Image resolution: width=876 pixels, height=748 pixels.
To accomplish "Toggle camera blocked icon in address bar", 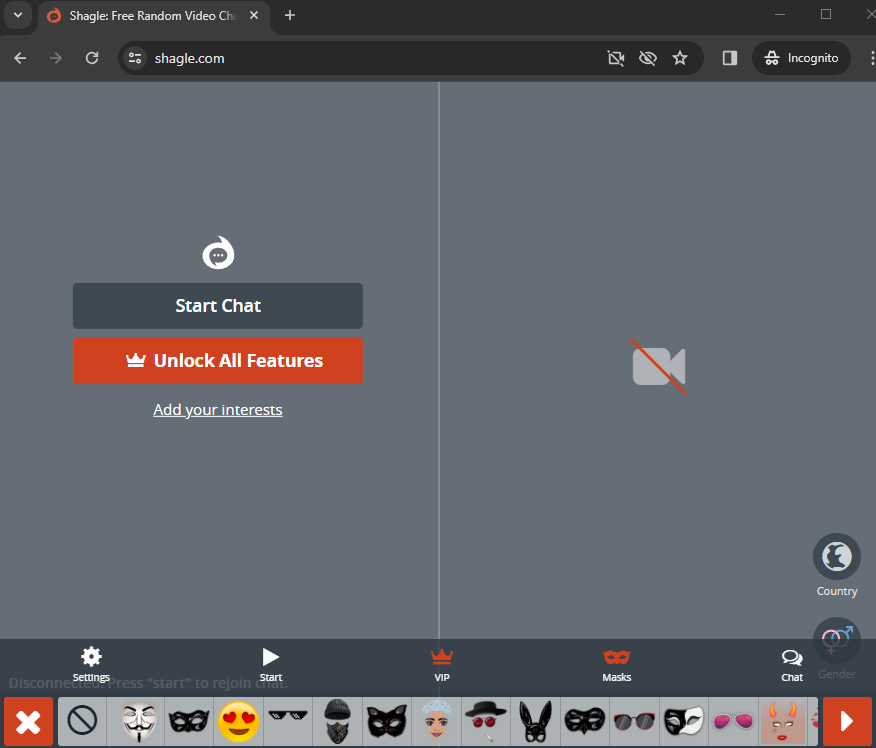I will click(616, 58).
